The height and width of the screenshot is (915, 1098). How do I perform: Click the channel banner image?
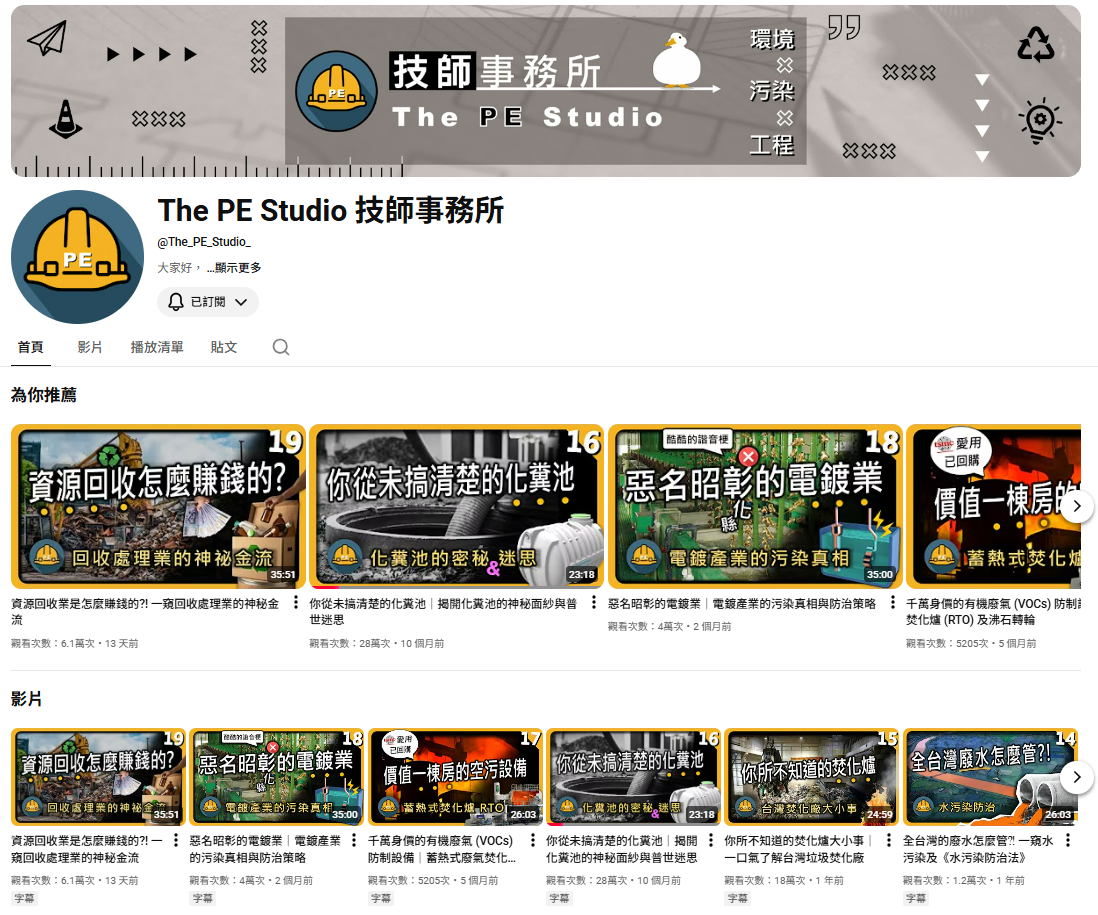[x=545, y=91]
